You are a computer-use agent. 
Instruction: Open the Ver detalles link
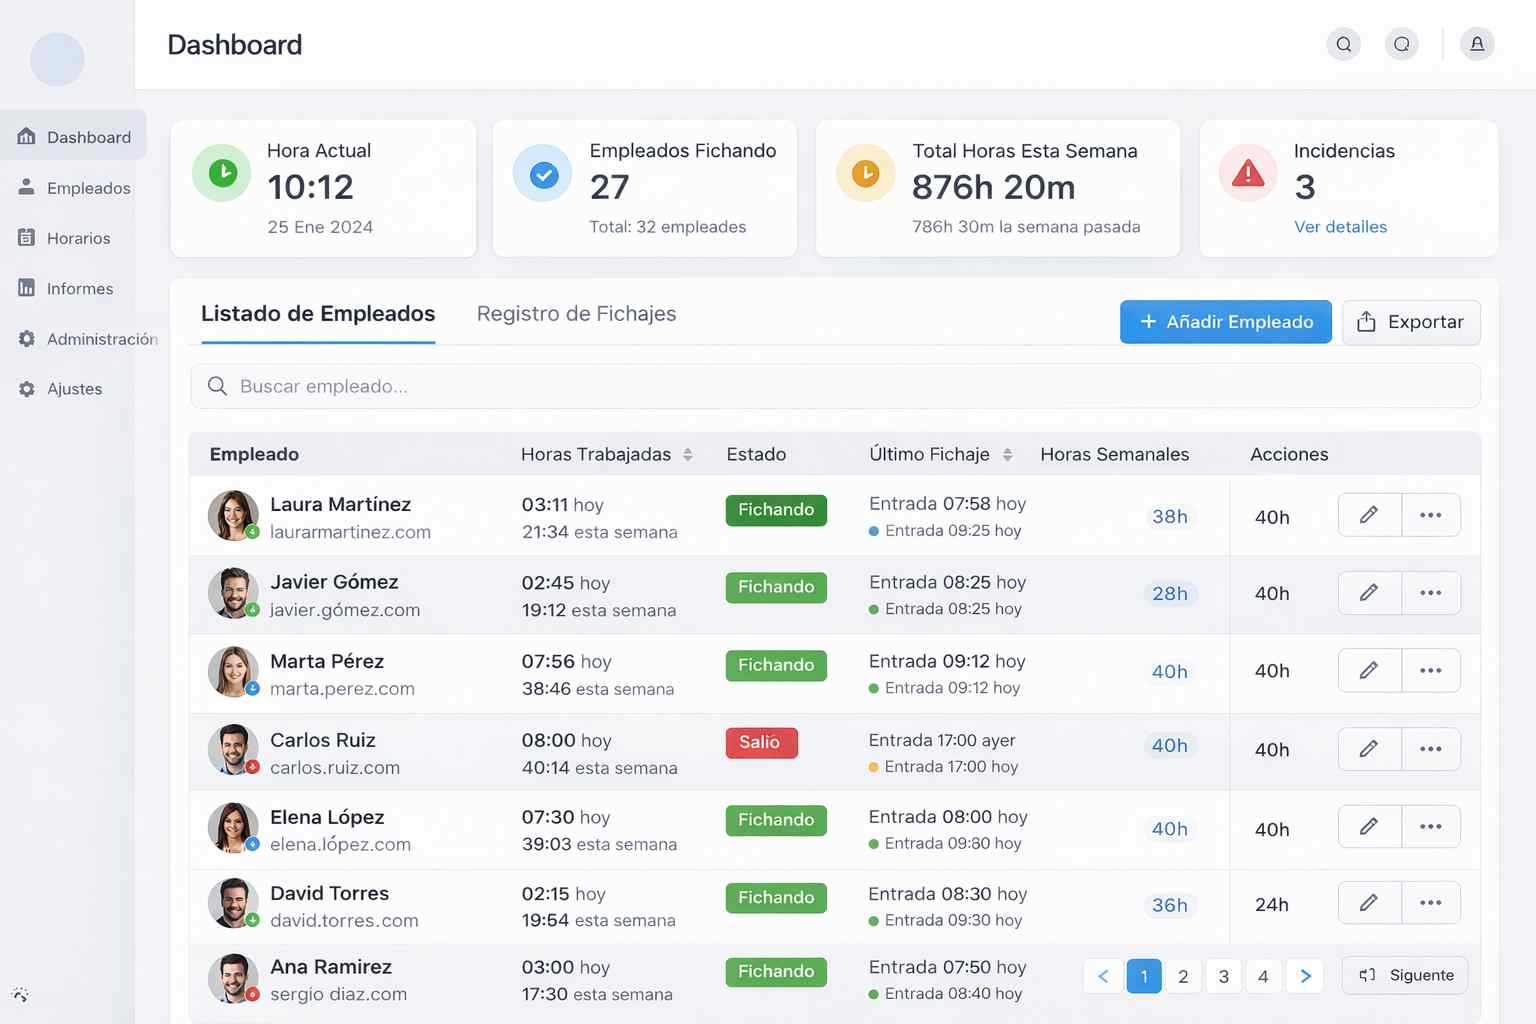1340,227
